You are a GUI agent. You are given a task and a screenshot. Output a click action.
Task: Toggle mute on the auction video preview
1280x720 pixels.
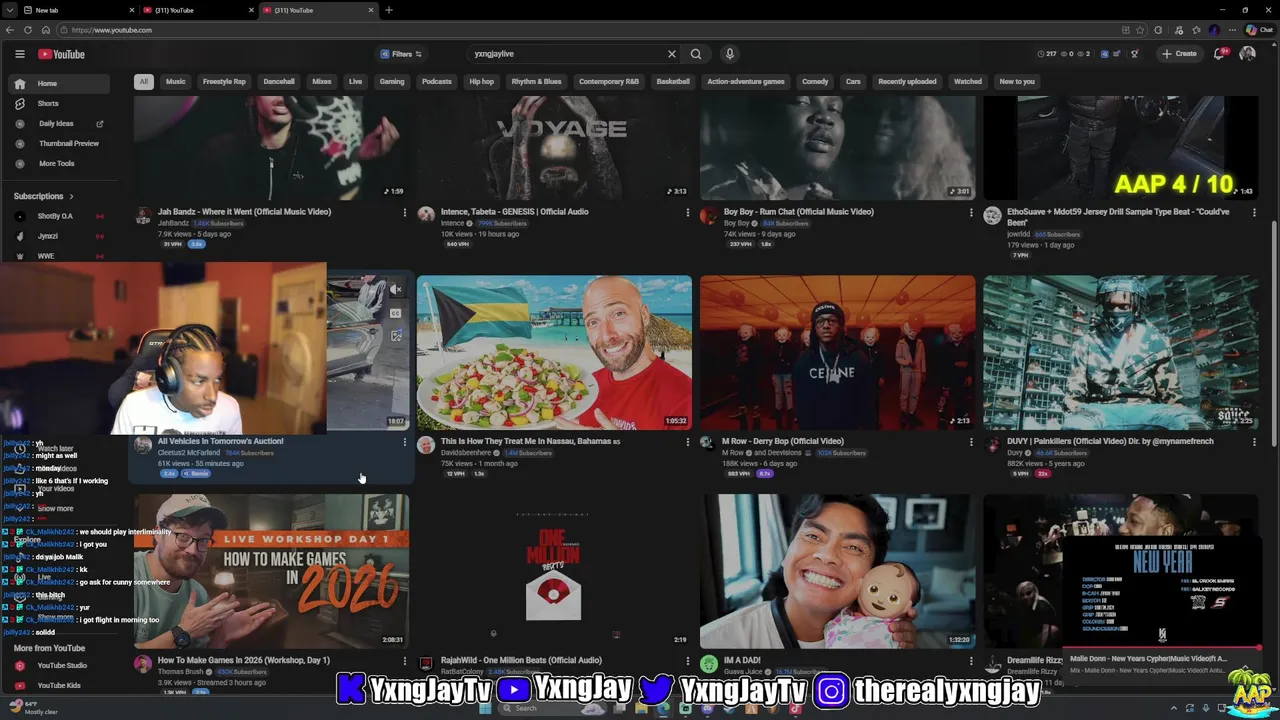click(396, 290)
